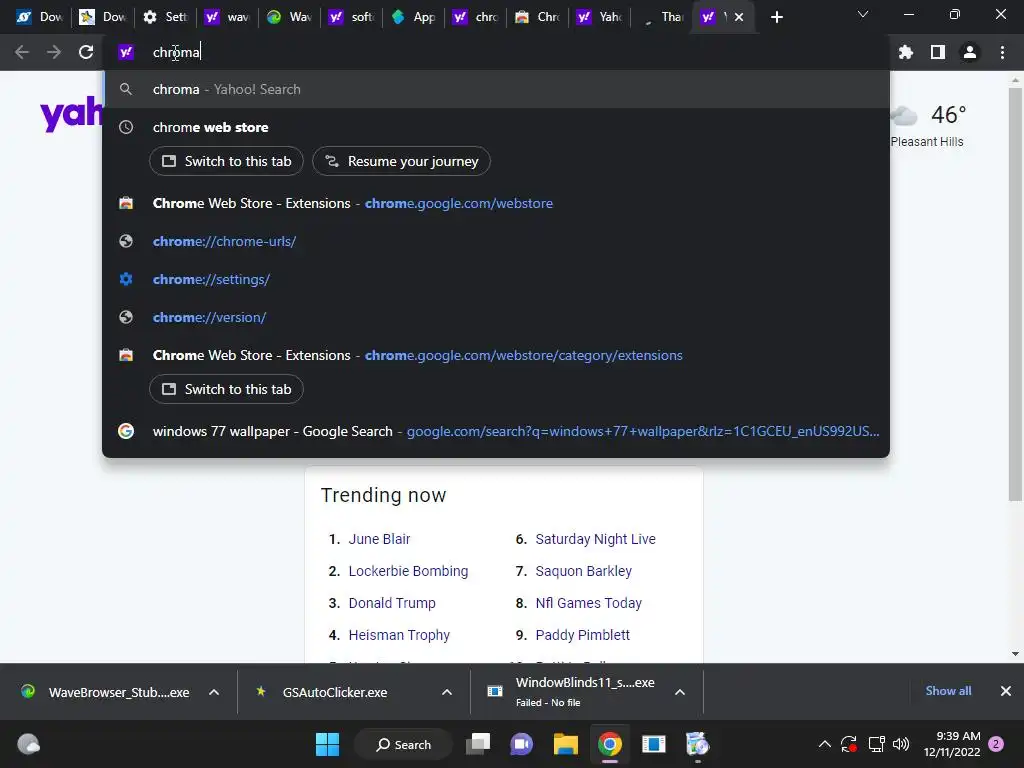
Task: Open the notification badge showing 2
Action: point(997,744)
